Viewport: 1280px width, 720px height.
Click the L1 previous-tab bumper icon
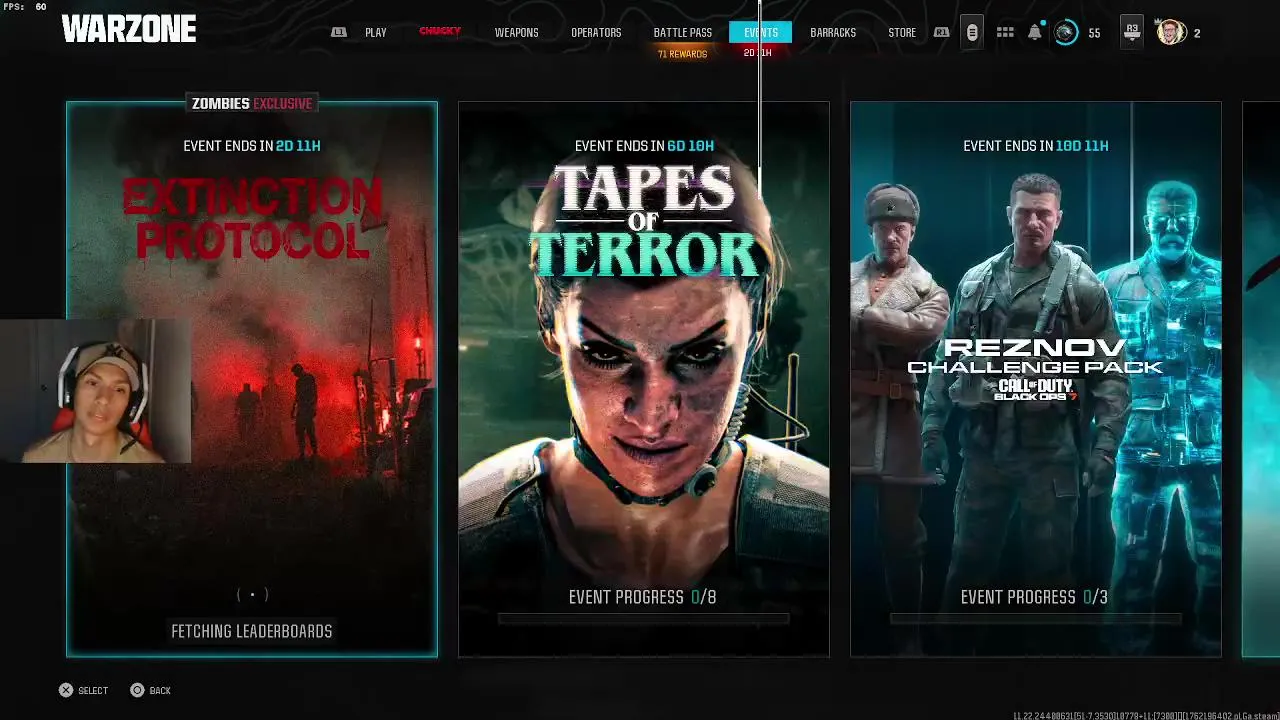pos(339,33)
